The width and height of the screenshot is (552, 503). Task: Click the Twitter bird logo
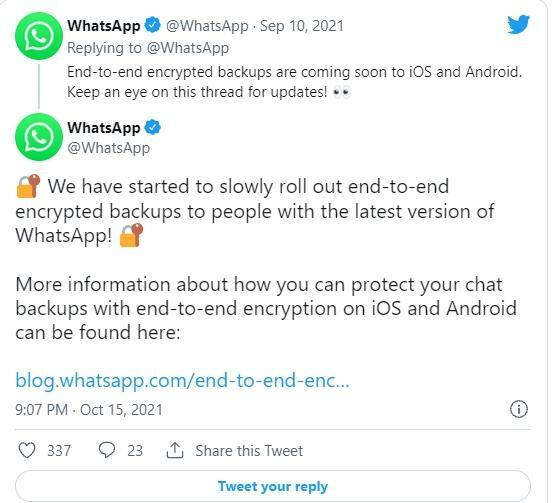click(x=518, y=24)
